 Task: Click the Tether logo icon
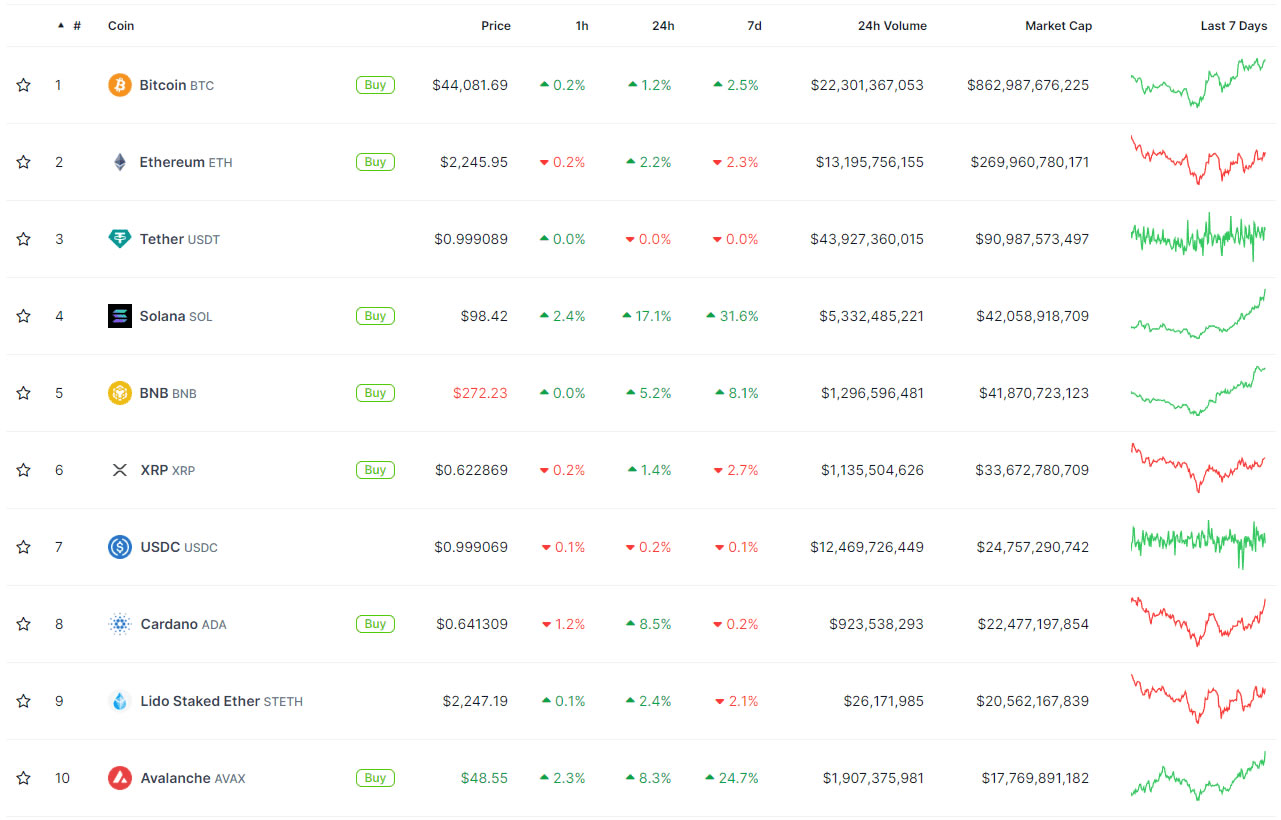pyautogui.click(x=120, y=239)
